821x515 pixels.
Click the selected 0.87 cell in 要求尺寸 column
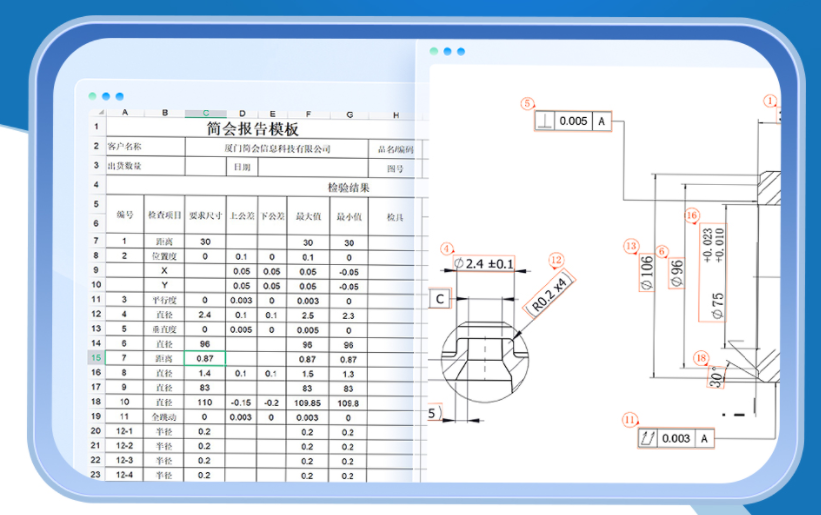pyautogui.click(x=205, y=359)
